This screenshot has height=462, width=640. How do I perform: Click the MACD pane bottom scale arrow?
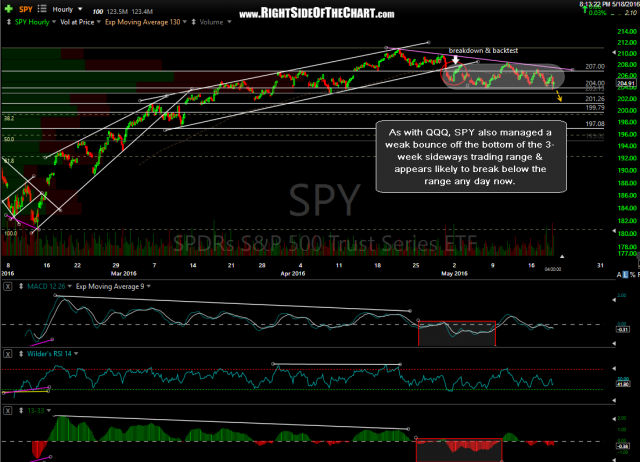(614, 344)
